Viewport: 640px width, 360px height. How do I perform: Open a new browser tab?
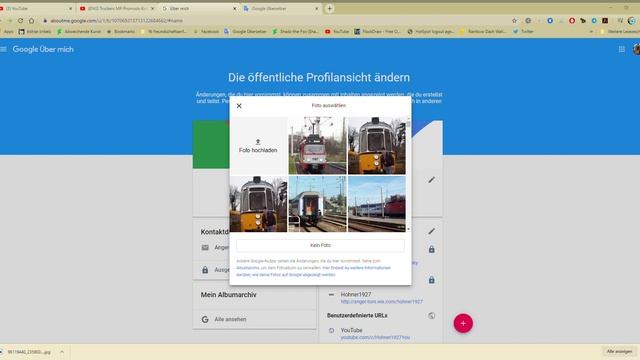[x=329, y=8]
